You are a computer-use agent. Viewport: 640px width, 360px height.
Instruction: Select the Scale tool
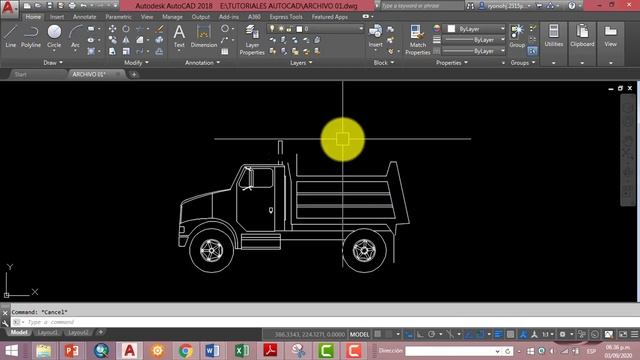(x=126, y=51)
